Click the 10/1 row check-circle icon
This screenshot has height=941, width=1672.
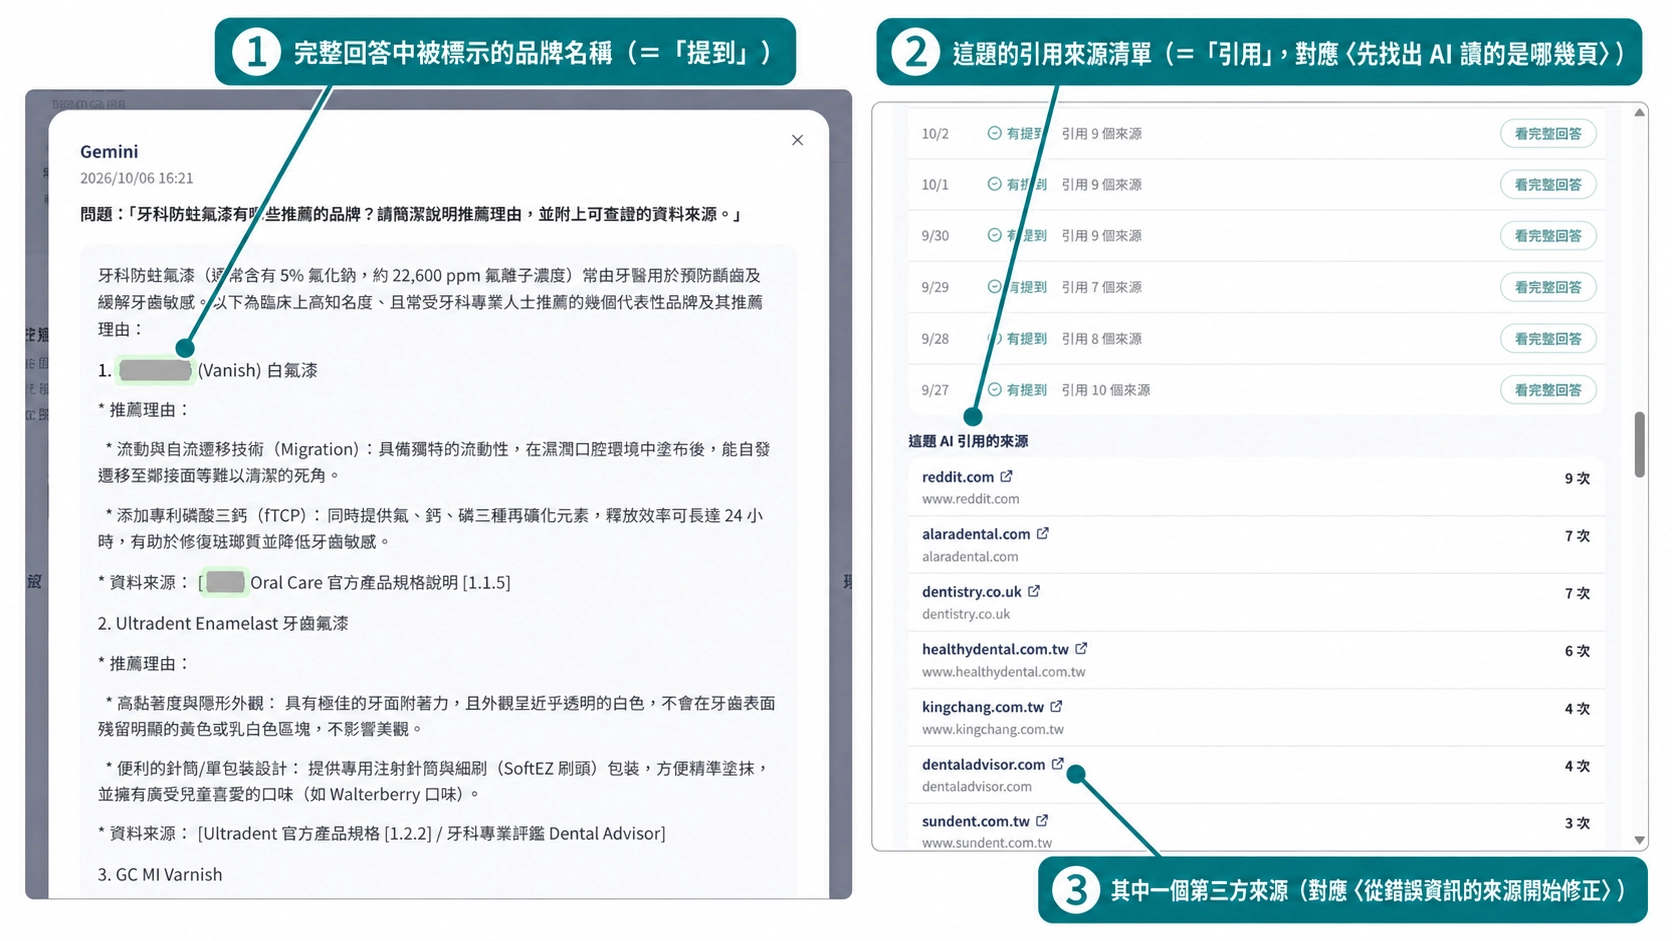click(994, 184)
